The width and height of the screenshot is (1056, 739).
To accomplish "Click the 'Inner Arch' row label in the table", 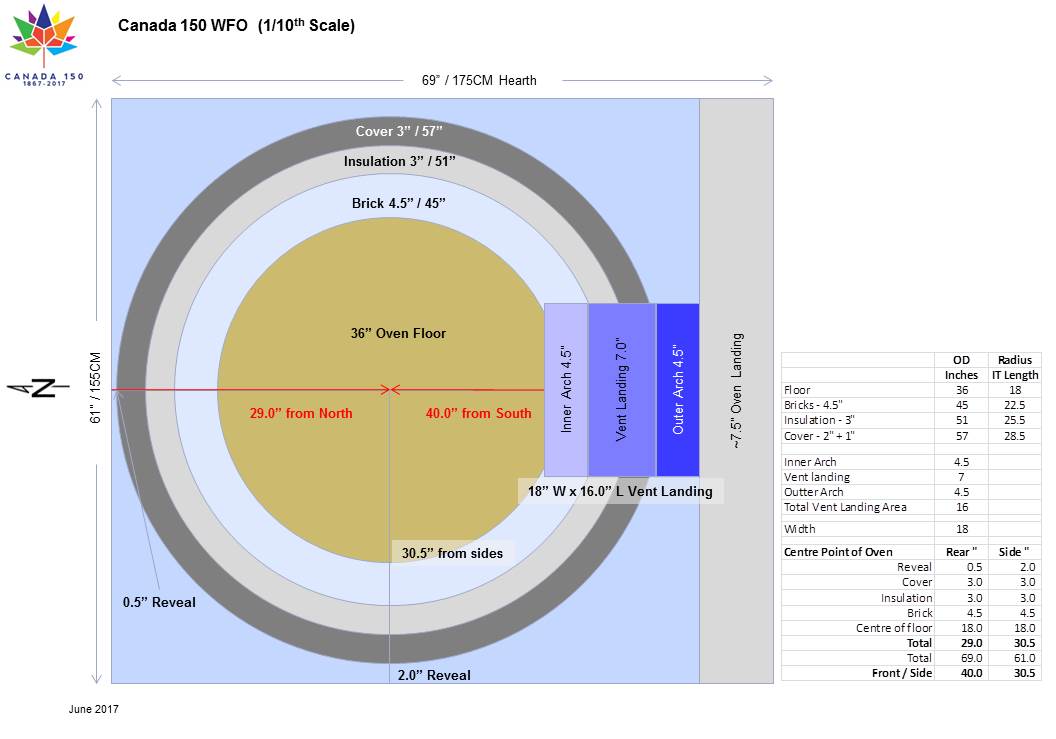I will click(x=810, y=462).
